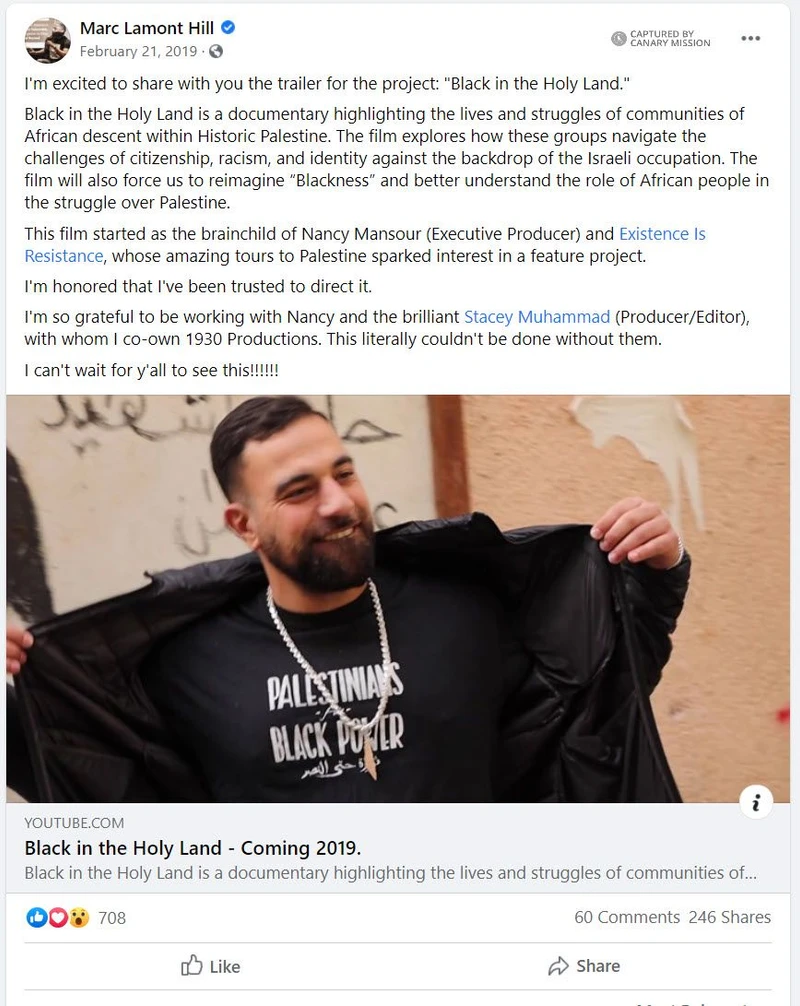The image size is (800, 1006).
Task: Click the February 21, 2019 timestamp
Action: tap(138, 51)
